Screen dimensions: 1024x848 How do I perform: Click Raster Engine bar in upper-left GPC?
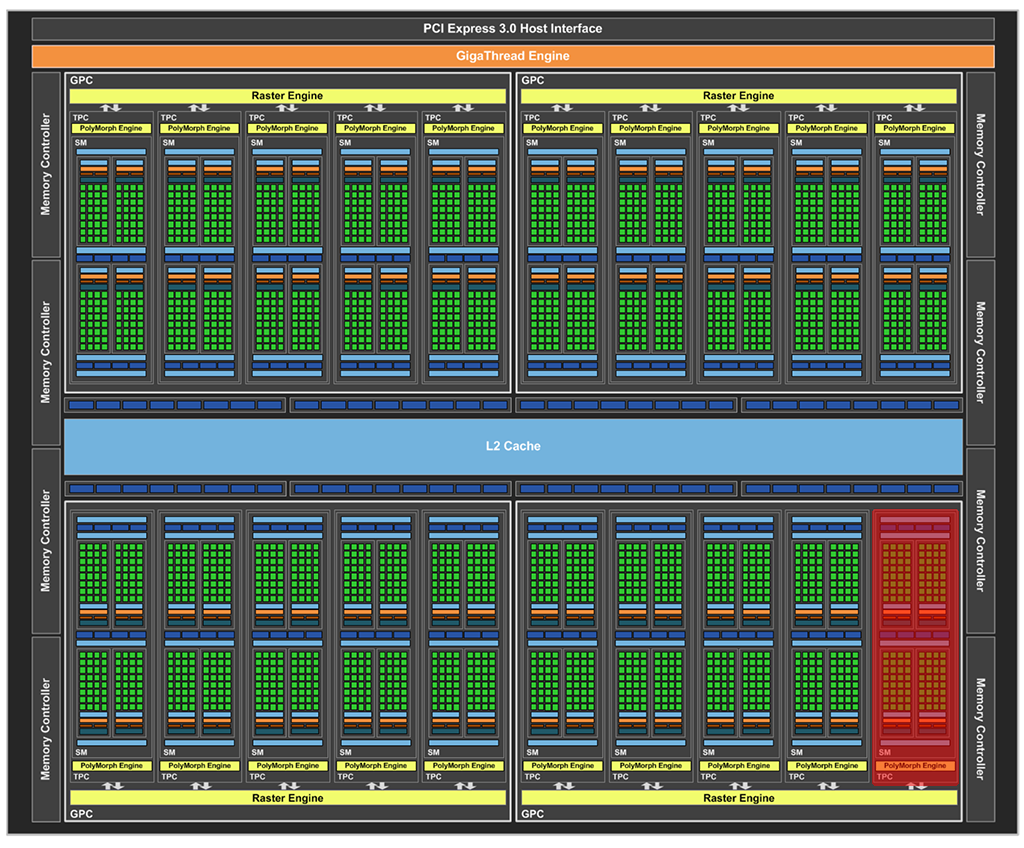click(287, 96)
